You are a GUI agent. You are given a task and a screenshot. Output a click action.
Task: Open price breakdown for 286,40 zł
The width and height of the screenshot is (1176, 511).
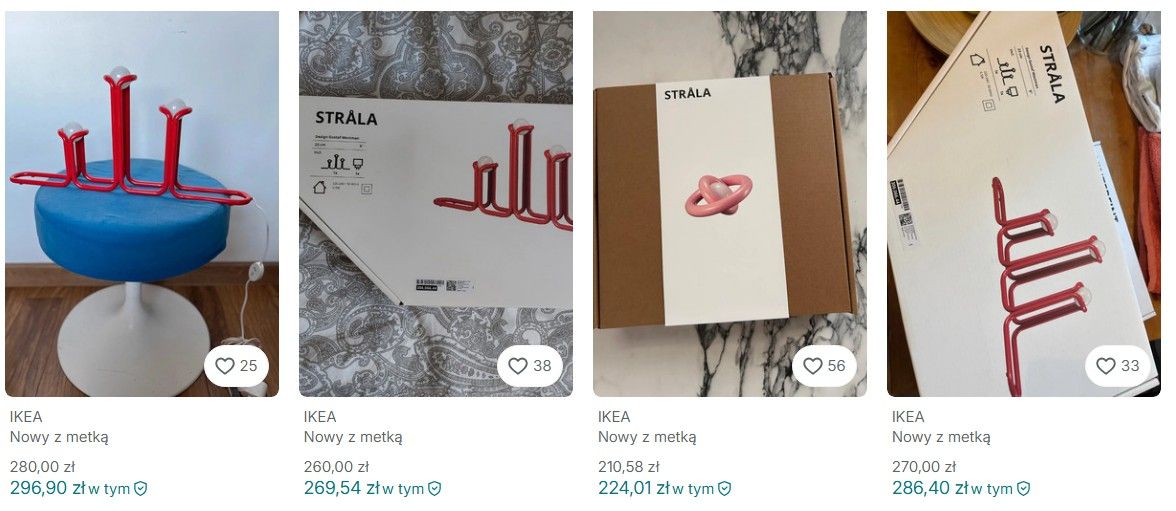pos(929,488)
